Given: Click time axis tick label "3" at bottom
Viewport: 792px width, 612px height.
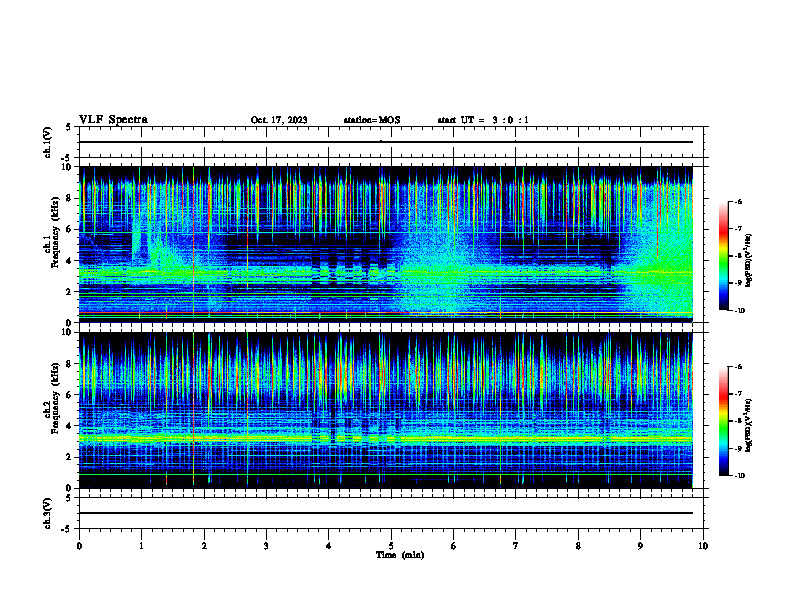Looking at the screenshot, I should 266,546.
